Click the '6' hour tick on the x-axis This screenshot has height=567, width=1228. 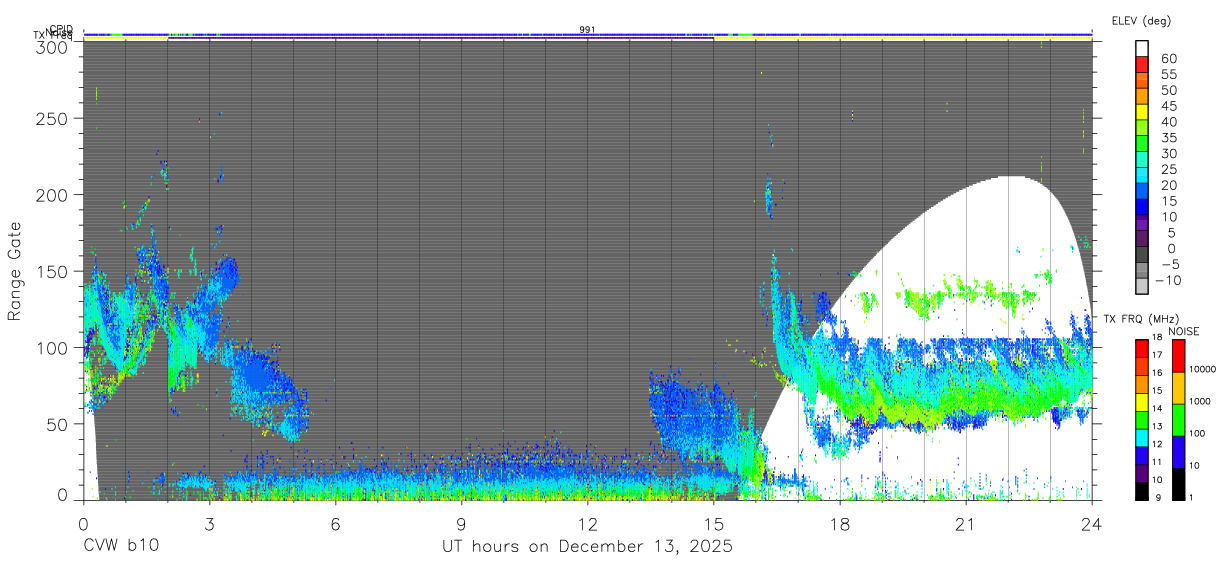335,524
